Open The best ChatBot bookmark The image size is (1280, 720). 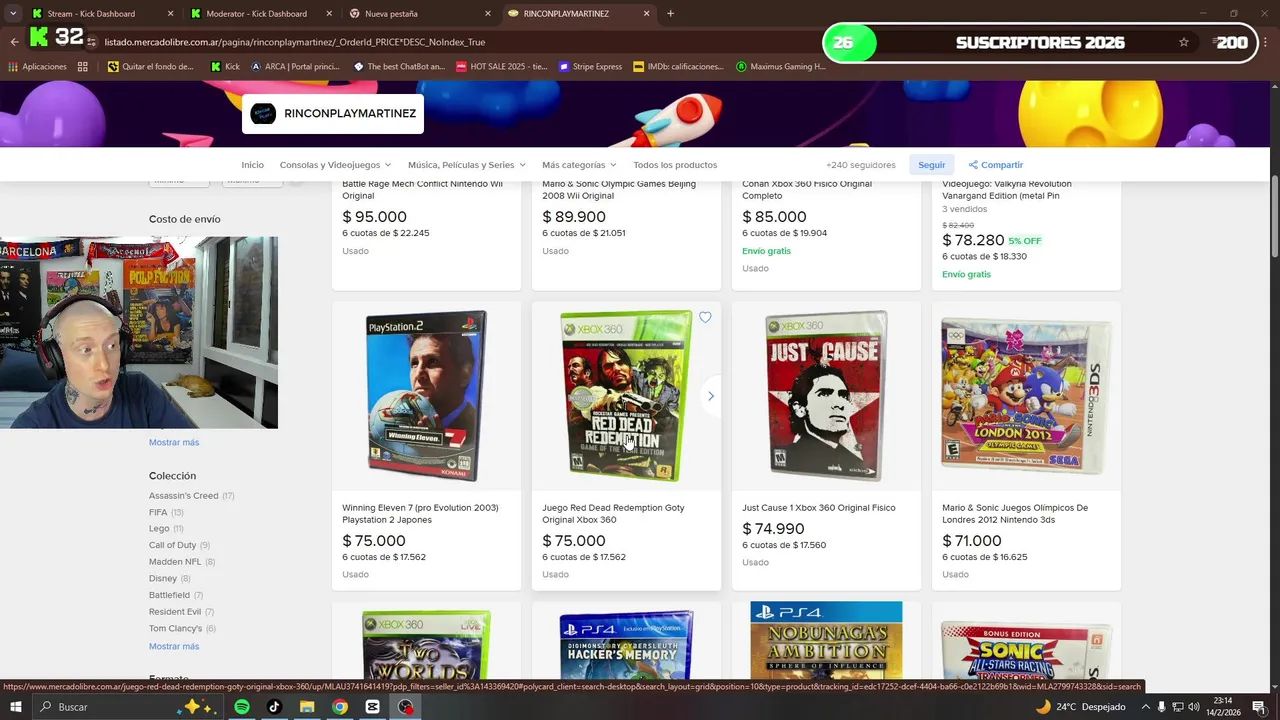398,67
